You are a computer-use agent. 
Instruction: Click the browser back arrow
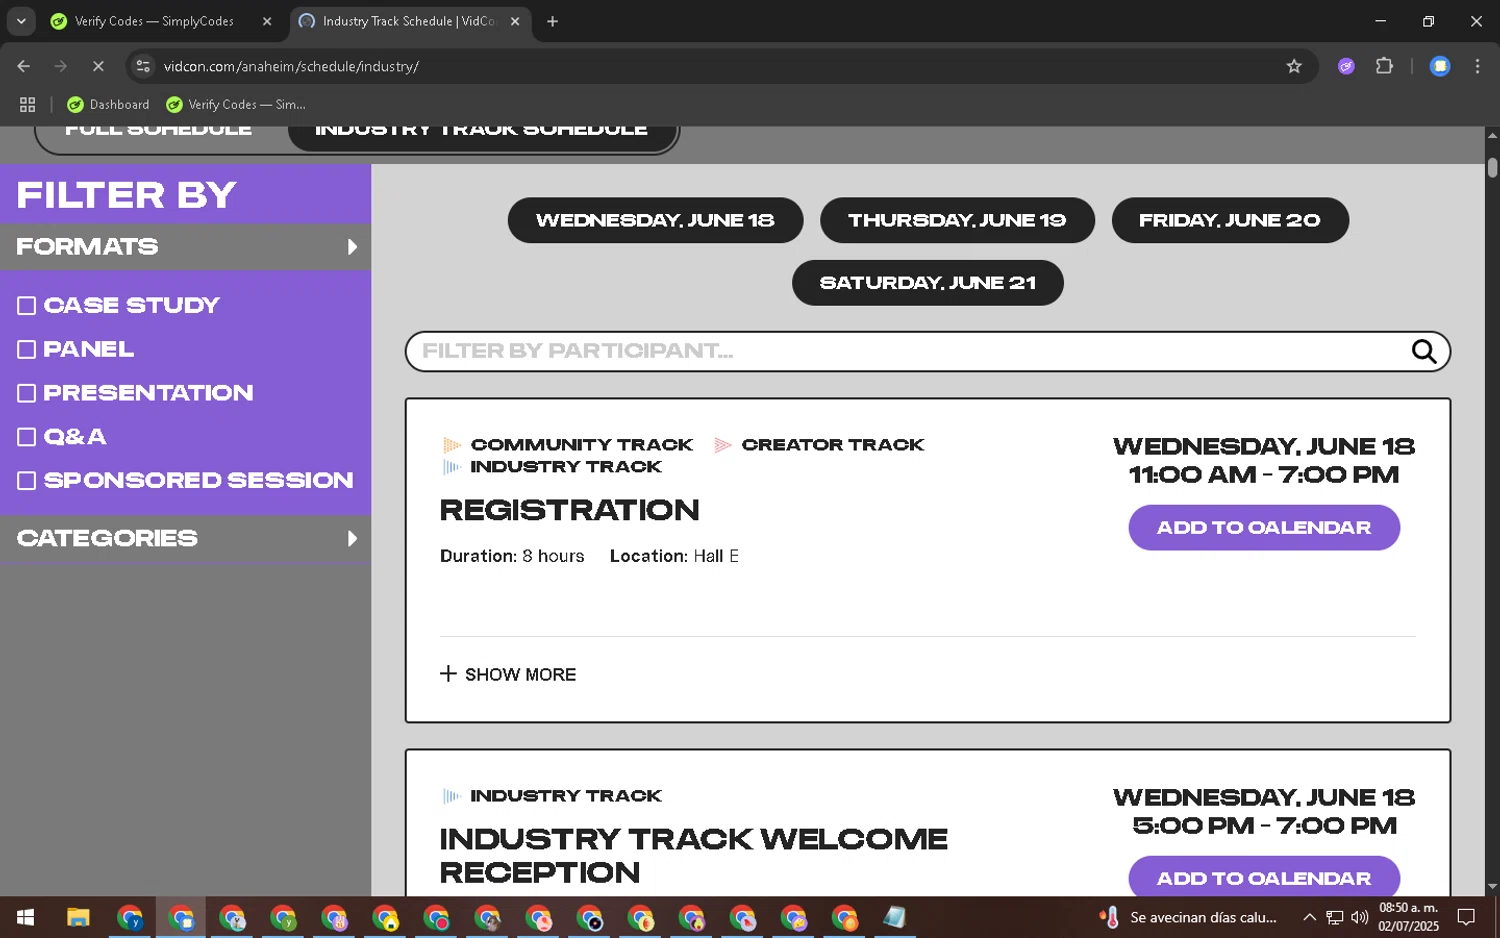pyautogui.click(x=24, y=66)
